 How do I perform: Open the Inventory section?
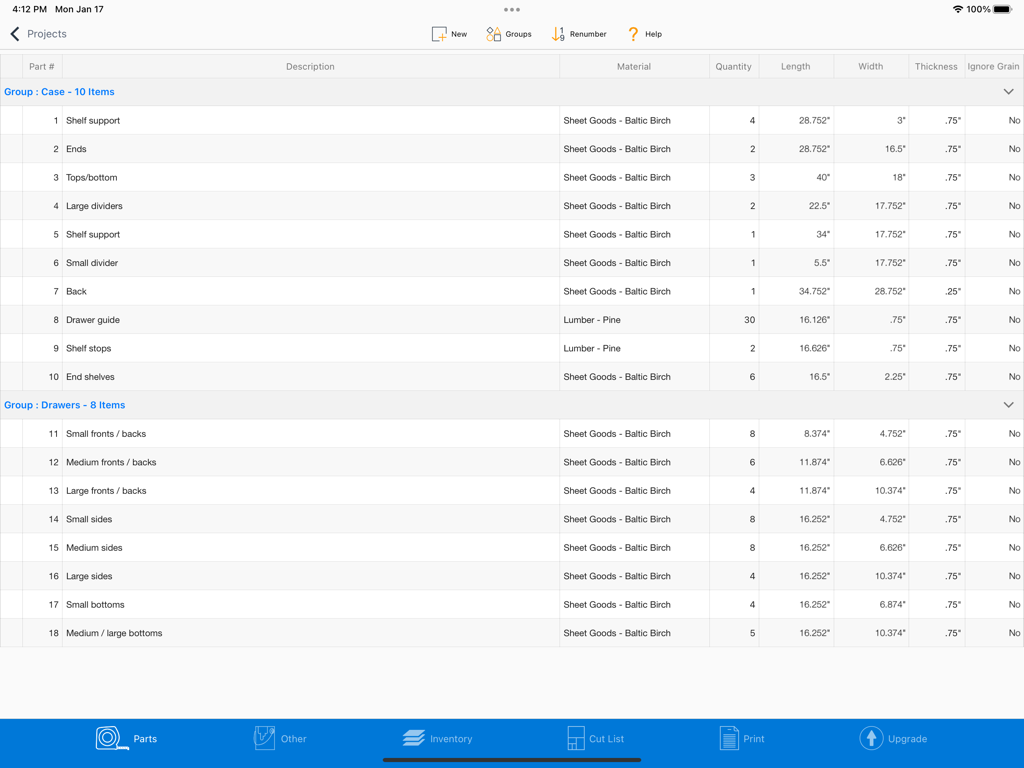click(x=414, y=738)
